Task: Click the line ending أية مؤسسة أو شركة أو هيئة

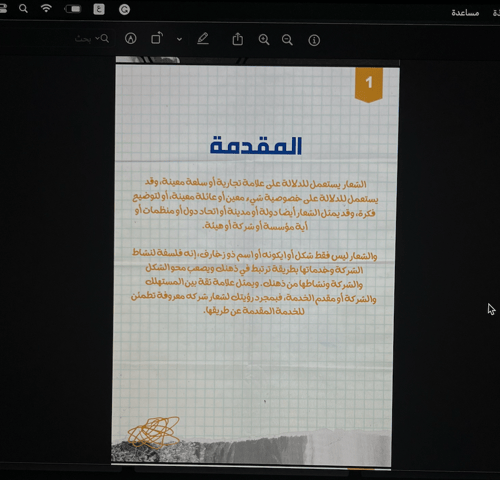Action: coord(255,226)
